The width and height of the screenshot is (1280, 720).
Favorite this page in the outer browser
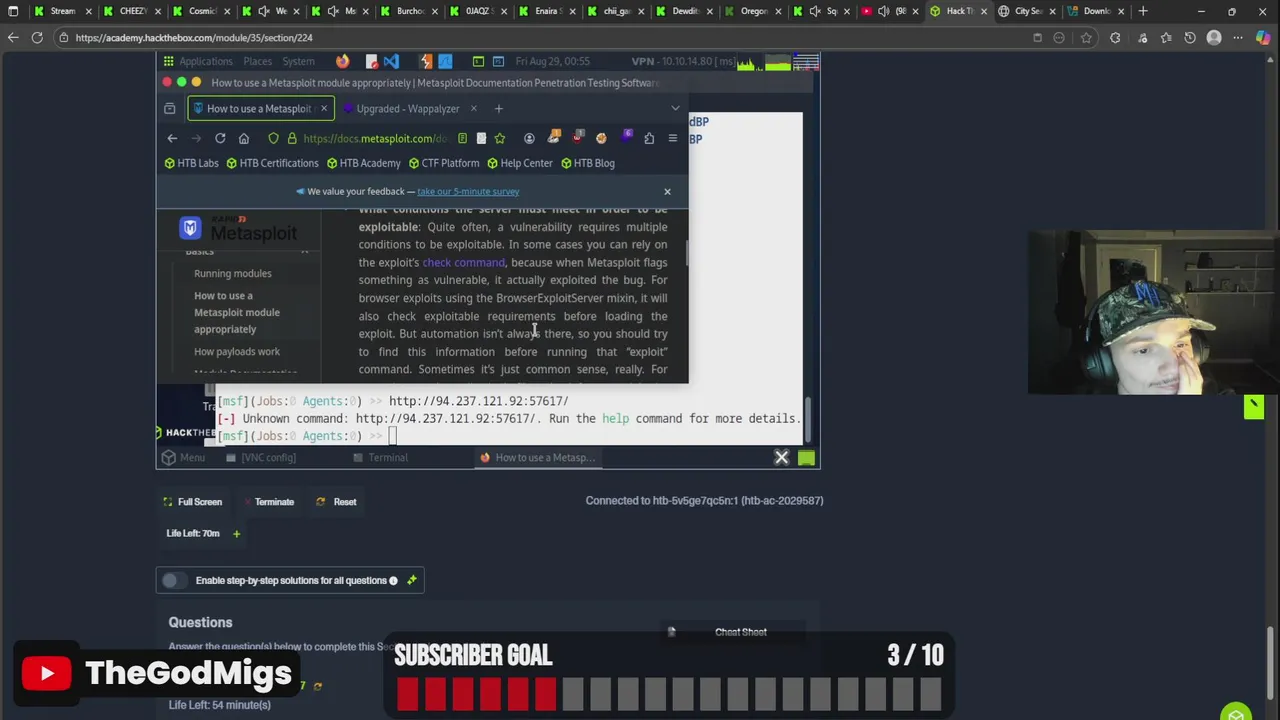(1086, 38)
